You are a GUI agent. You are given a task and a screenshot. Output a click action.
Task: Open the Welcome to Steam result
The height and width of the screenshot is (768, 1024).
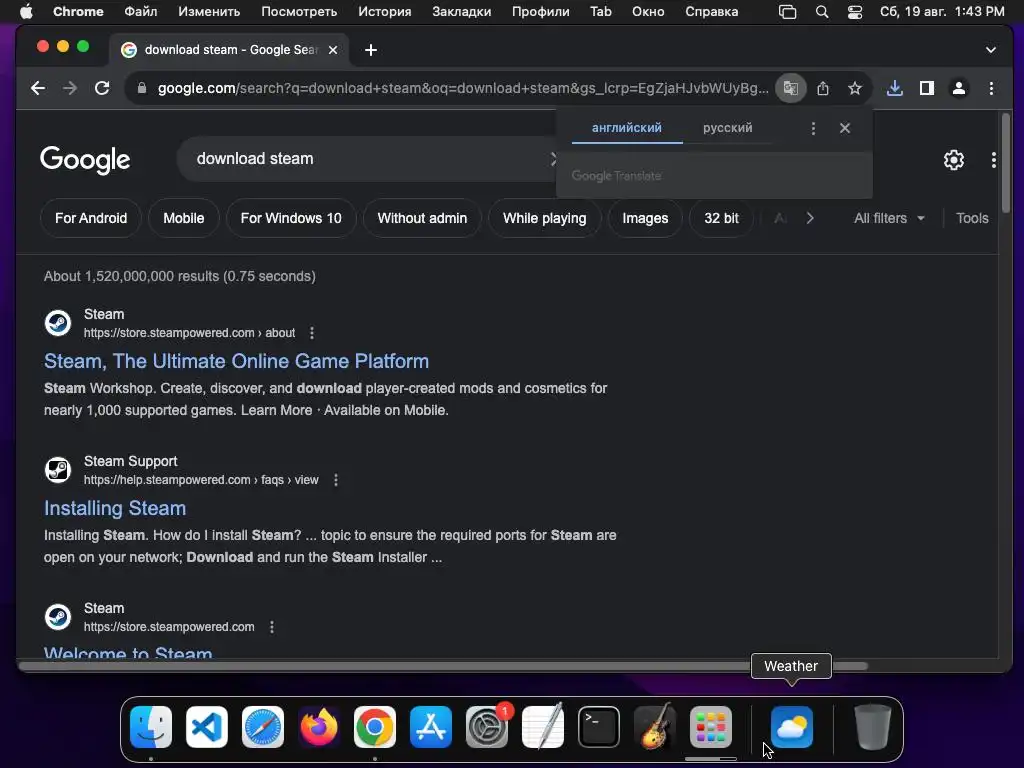click(128, 652)
